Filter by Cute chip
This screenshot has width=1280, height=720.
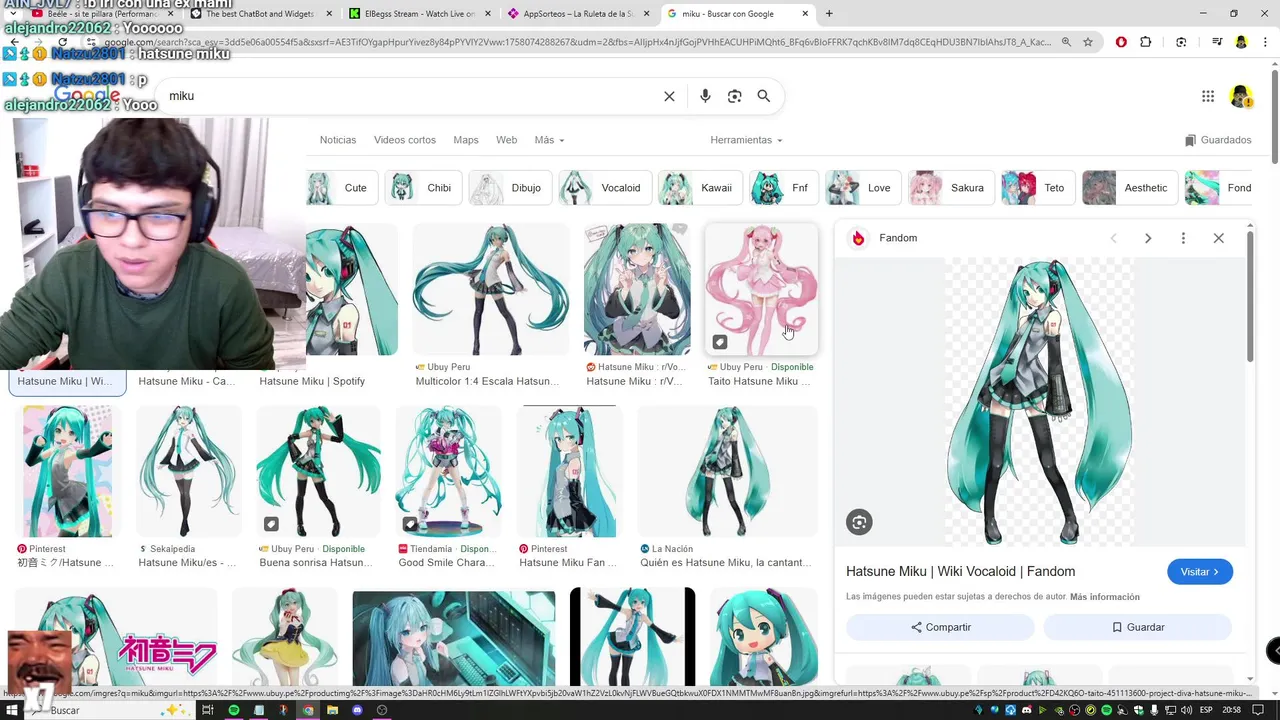pyautogui.click(x=342, y=188)
